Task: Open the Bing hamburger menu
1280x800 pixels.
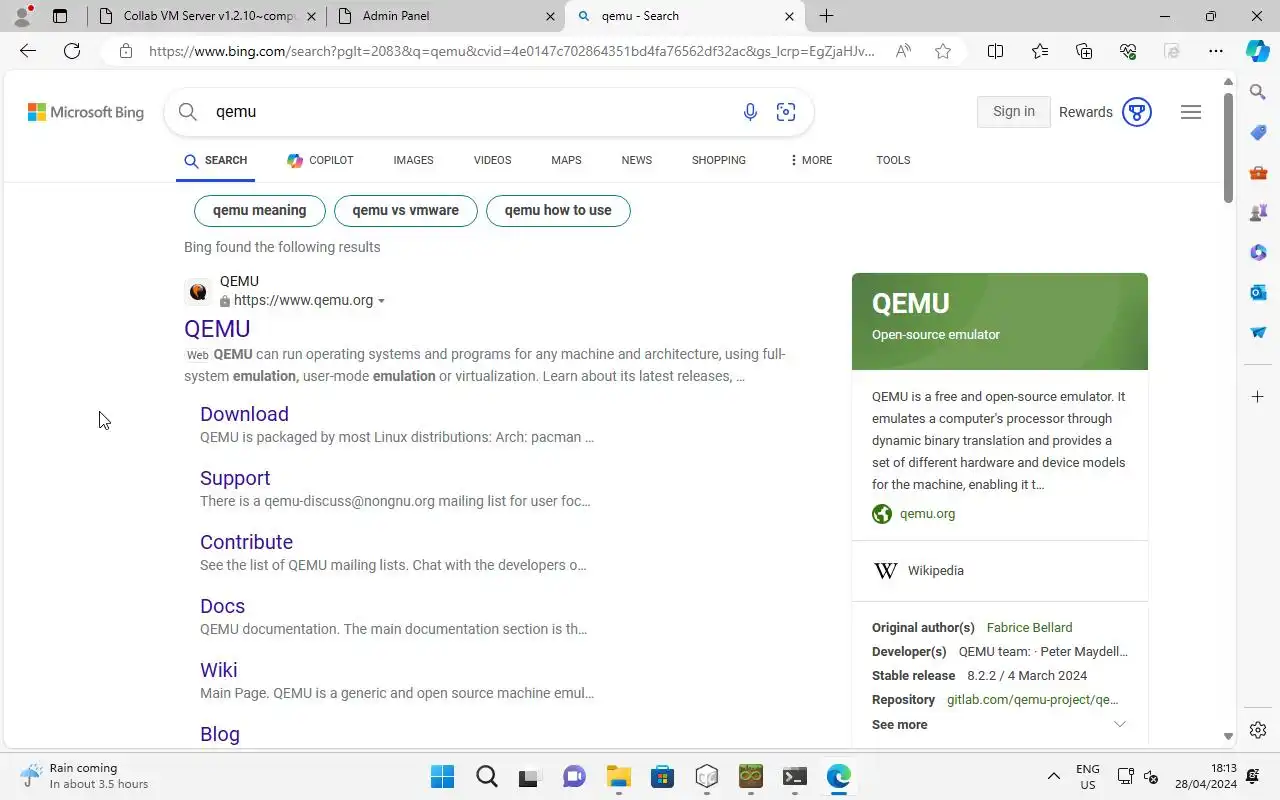Action: point(1191,112)
